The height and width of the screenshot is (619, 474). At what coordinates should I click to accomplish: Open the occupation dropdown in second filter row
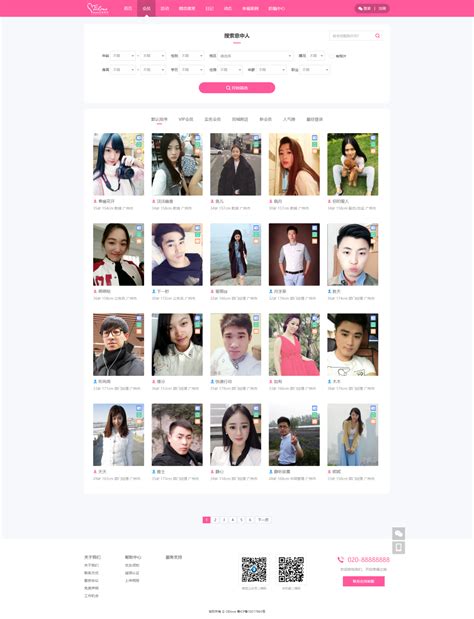tap(315, 70)
